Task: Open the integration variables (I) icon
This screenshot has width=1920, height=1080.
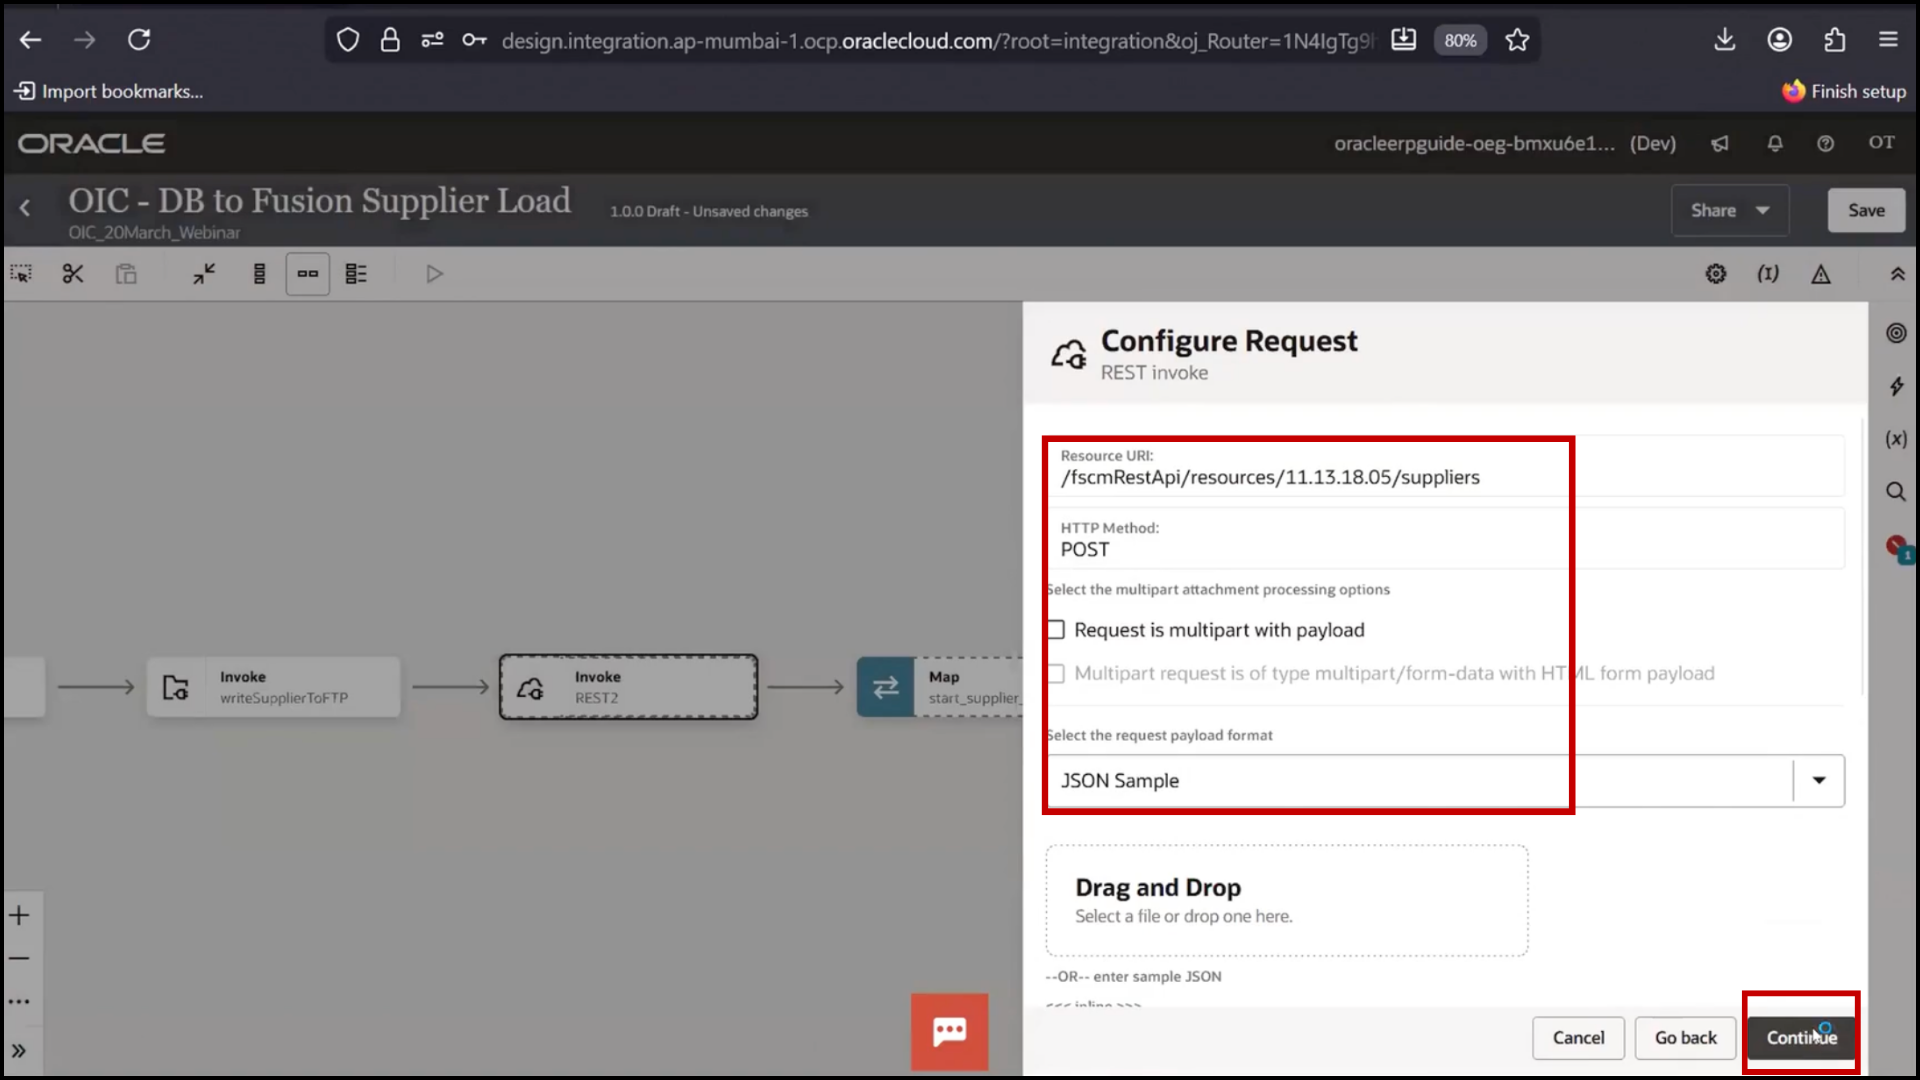Action: point(1768,274)
